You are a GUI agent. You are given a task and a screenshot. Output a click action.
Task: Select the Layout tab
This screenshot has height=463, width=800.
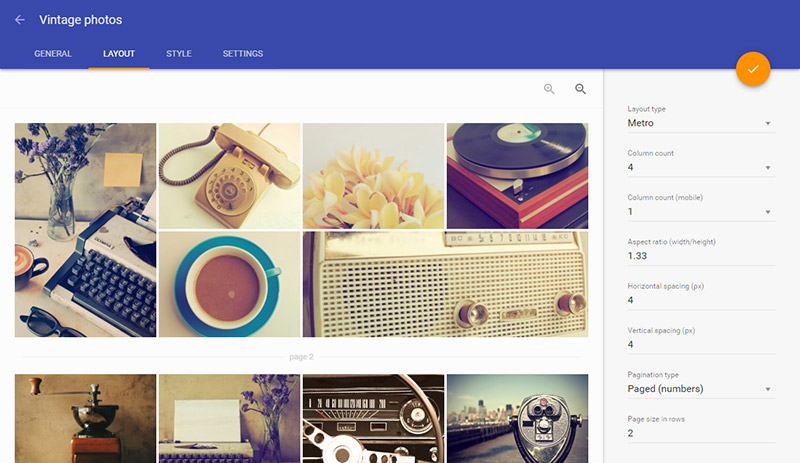tap(119, 54)
